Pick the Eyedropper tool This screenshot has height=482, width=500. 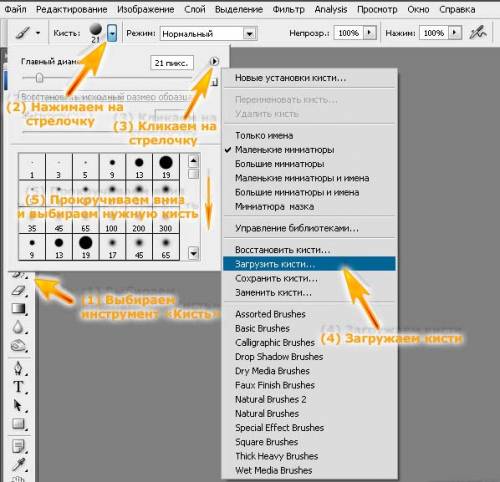pos(18,464)
